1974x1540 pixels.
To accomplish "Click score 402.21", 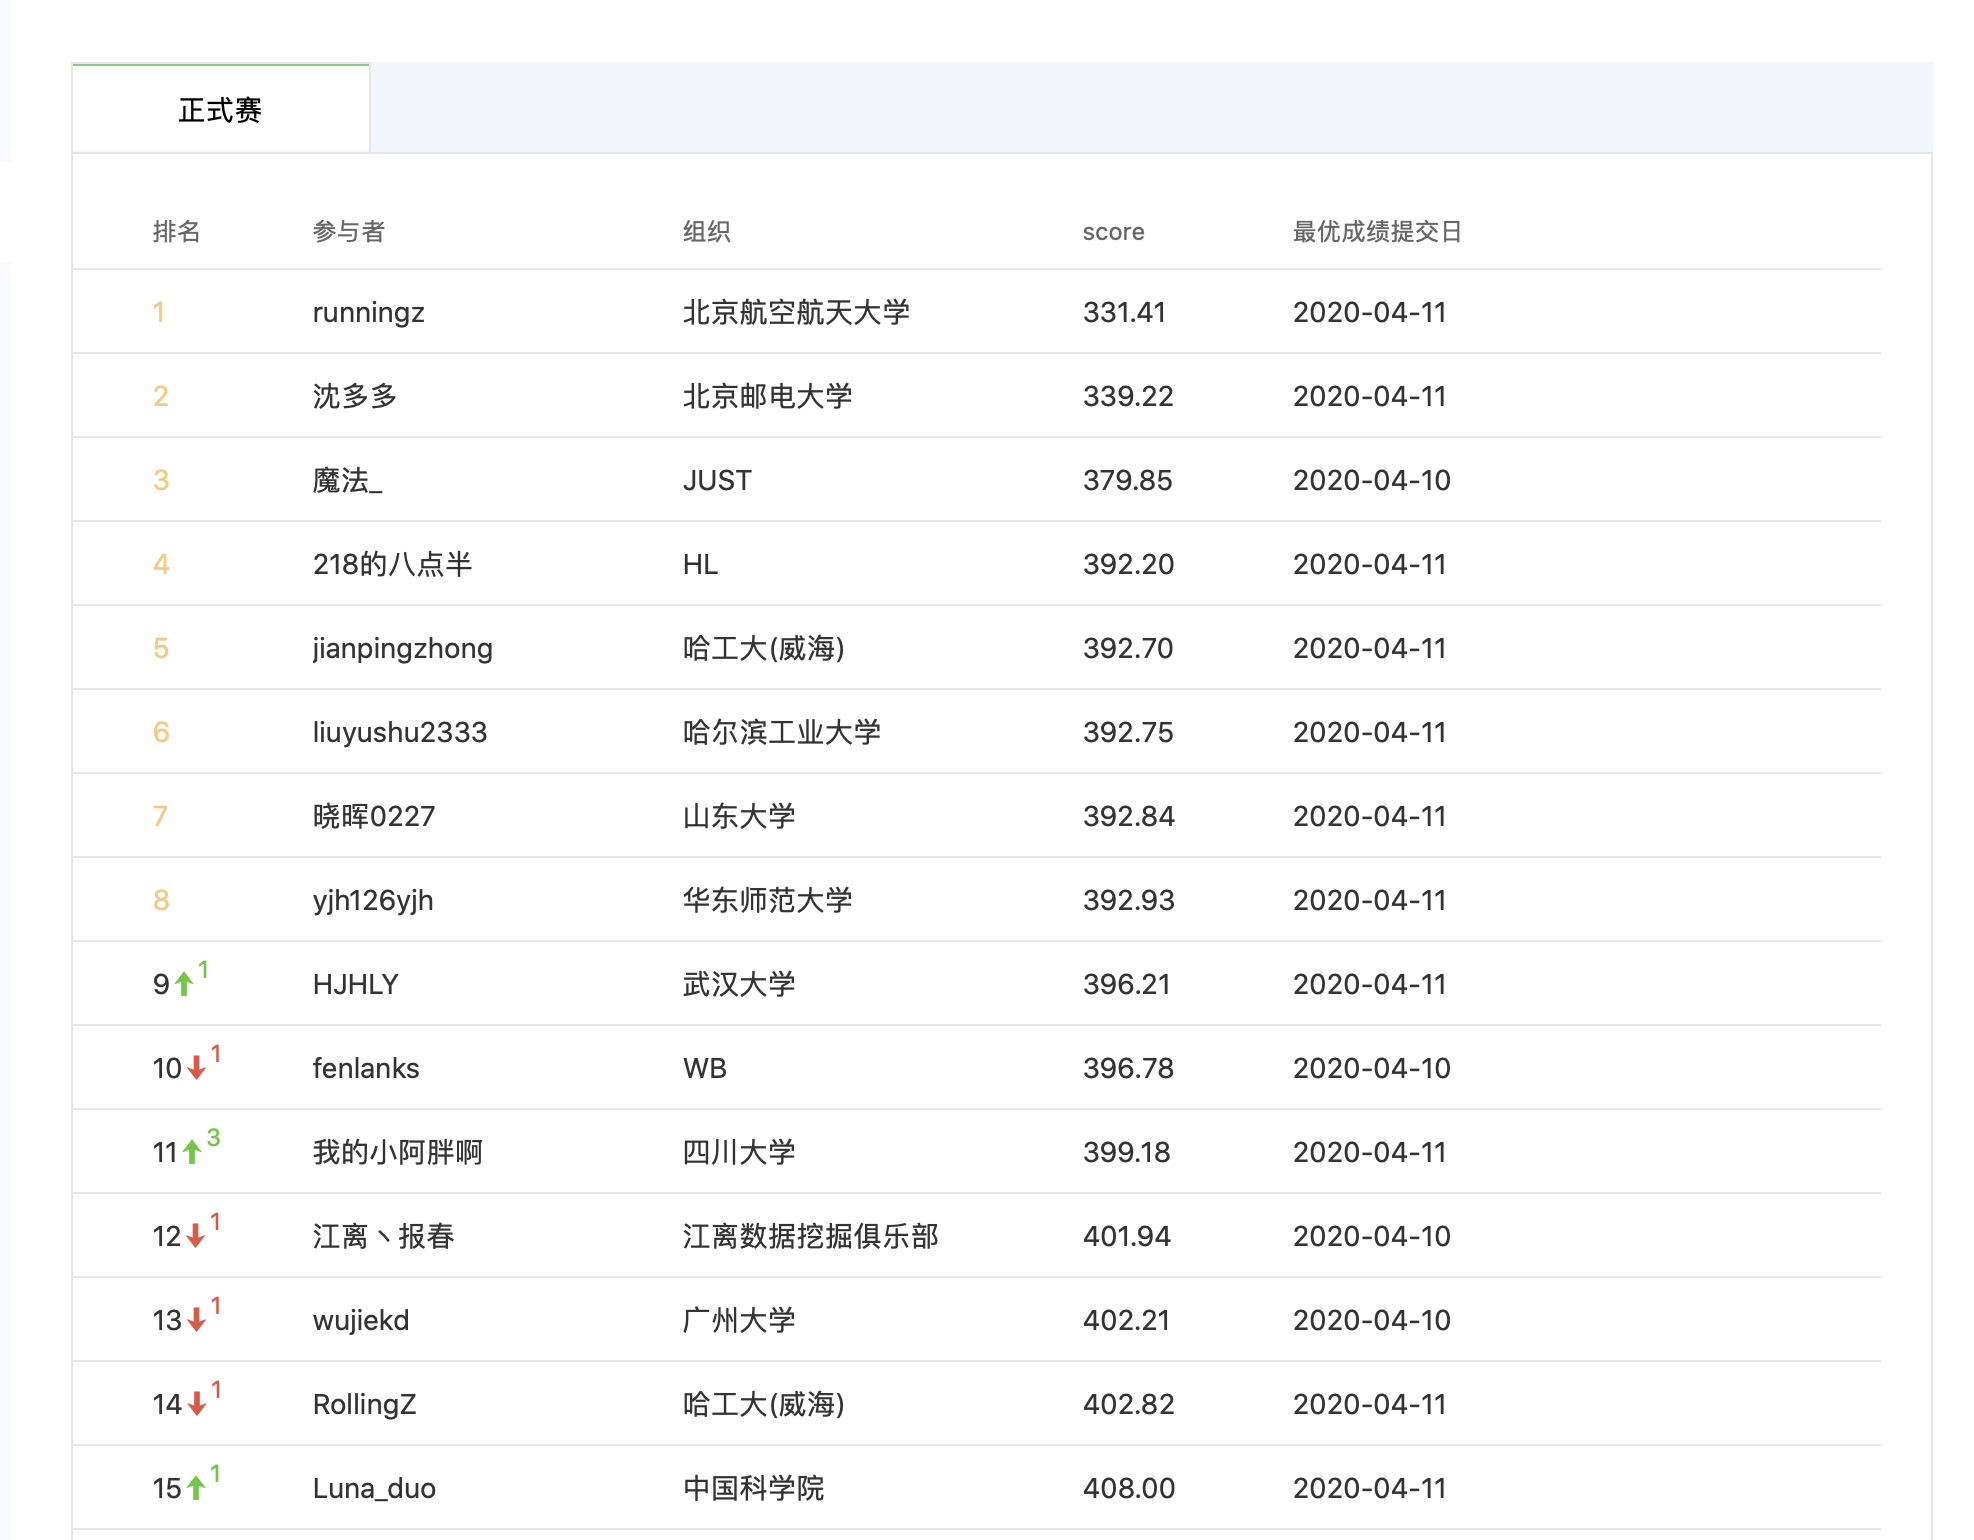I will [1126, 1320].
